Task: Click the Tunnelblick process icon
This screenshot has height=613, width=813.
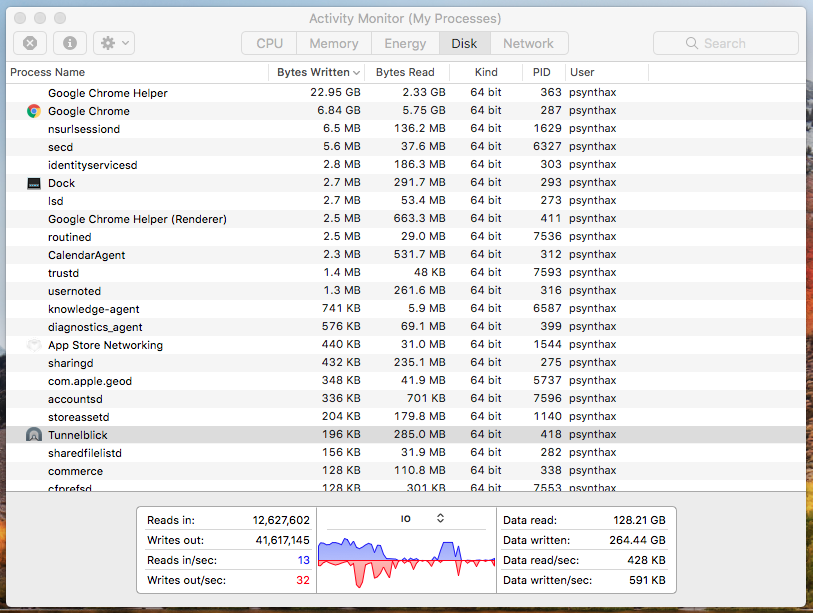Action: (x=34, y=435)
